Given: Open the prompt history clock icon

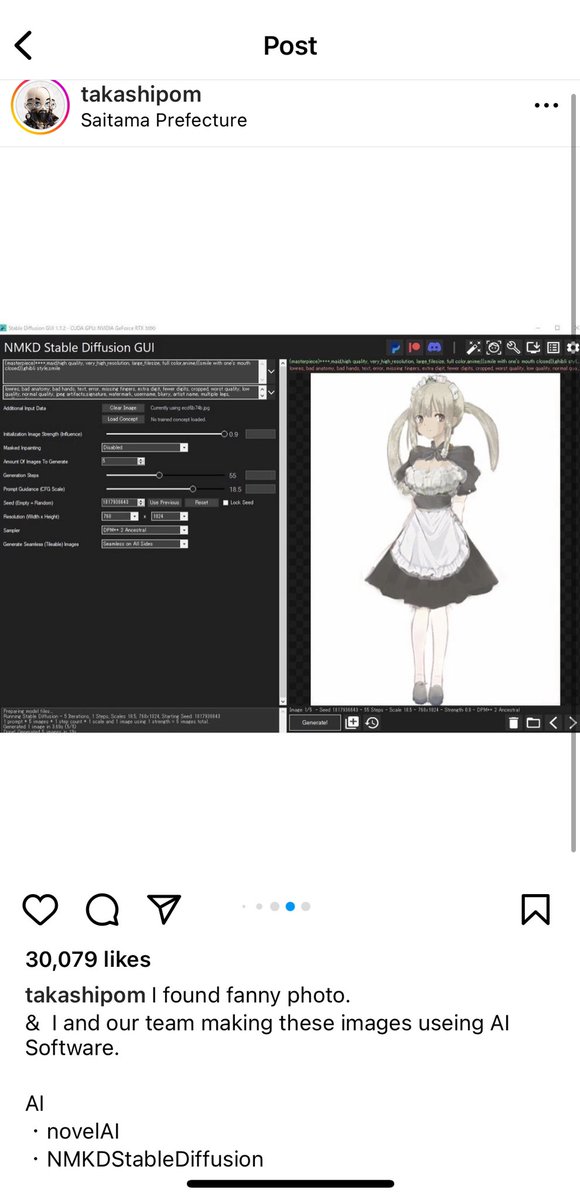Looking at the screenshot, I should click(372, 722).
